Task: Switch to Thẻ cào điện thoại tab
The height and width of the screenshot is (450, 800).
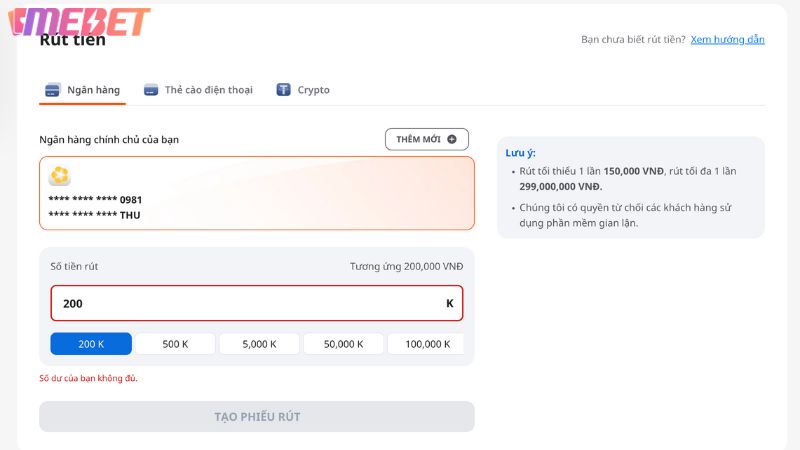Action: point(198,90)
